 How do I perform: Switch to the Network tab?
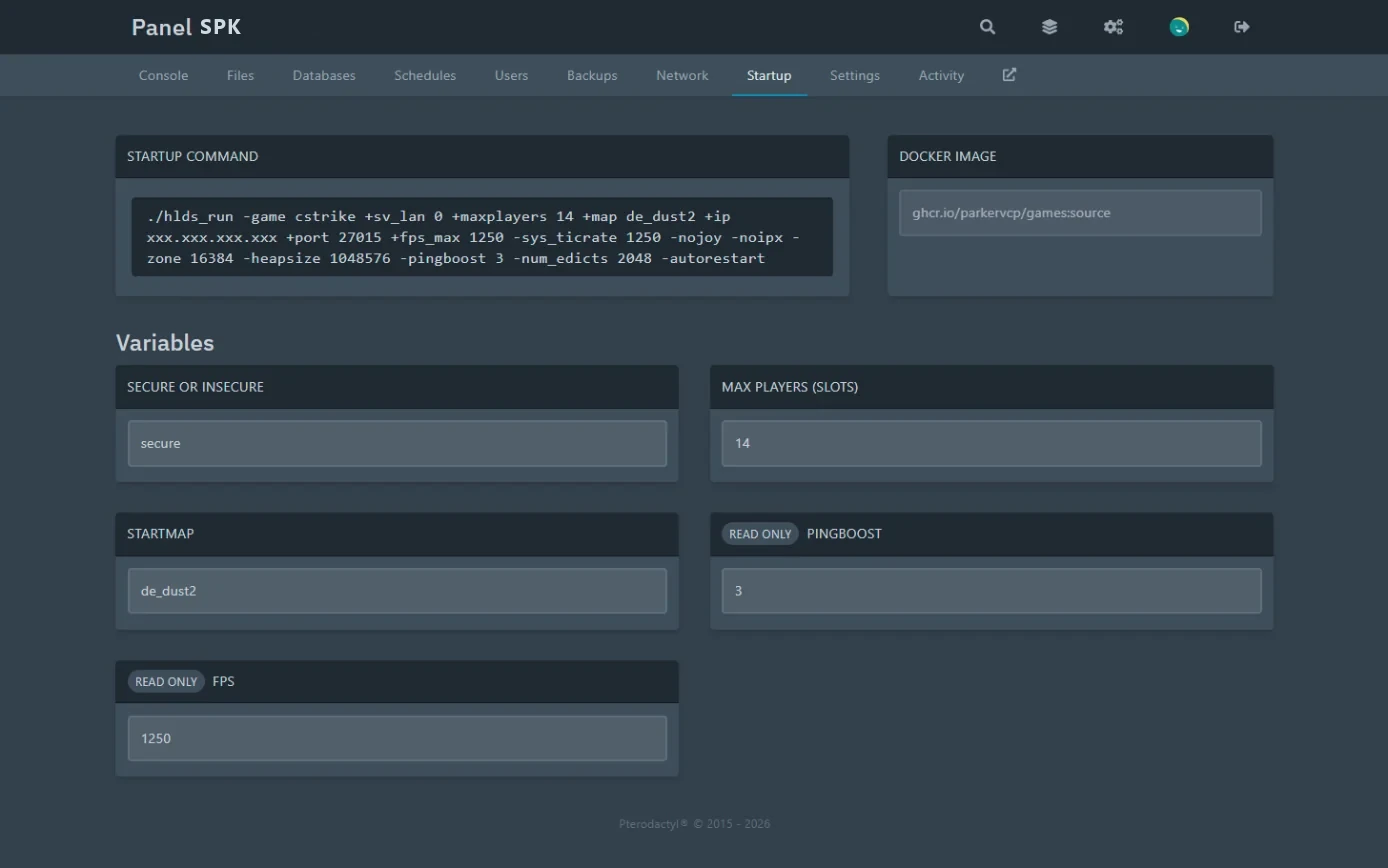(682, 75)
